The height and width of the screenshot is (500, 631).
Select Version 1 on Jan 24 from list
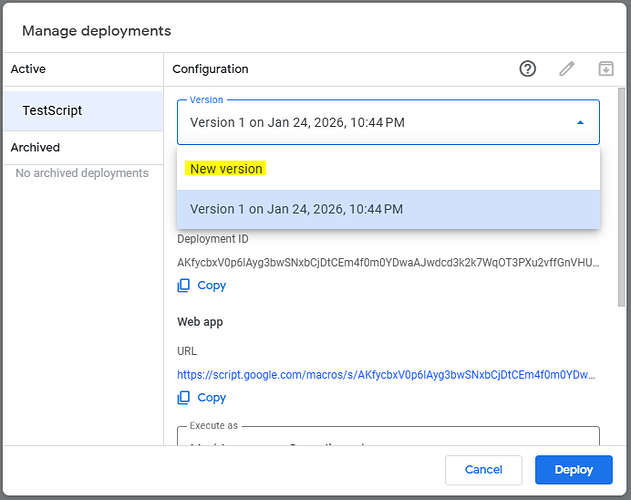pyautogui.click(x=296, y=209)
